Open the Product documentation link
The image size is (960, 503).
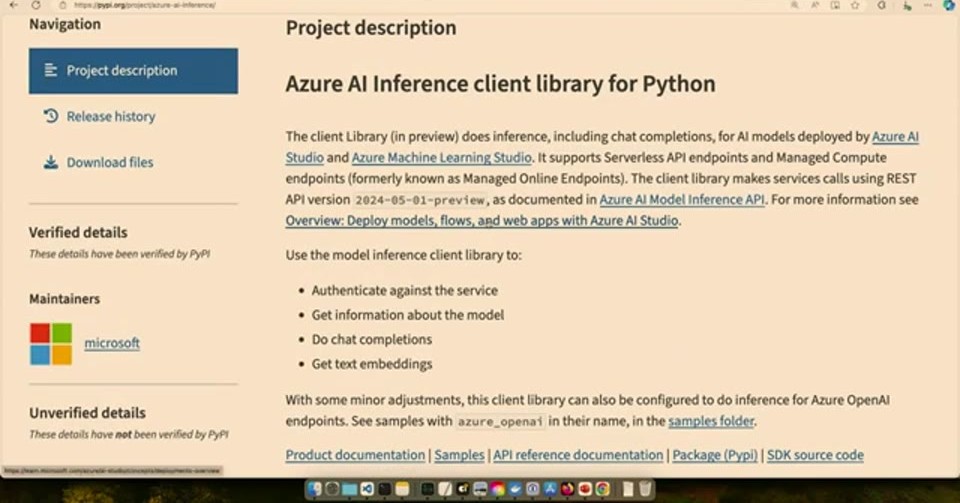(355, 455)
